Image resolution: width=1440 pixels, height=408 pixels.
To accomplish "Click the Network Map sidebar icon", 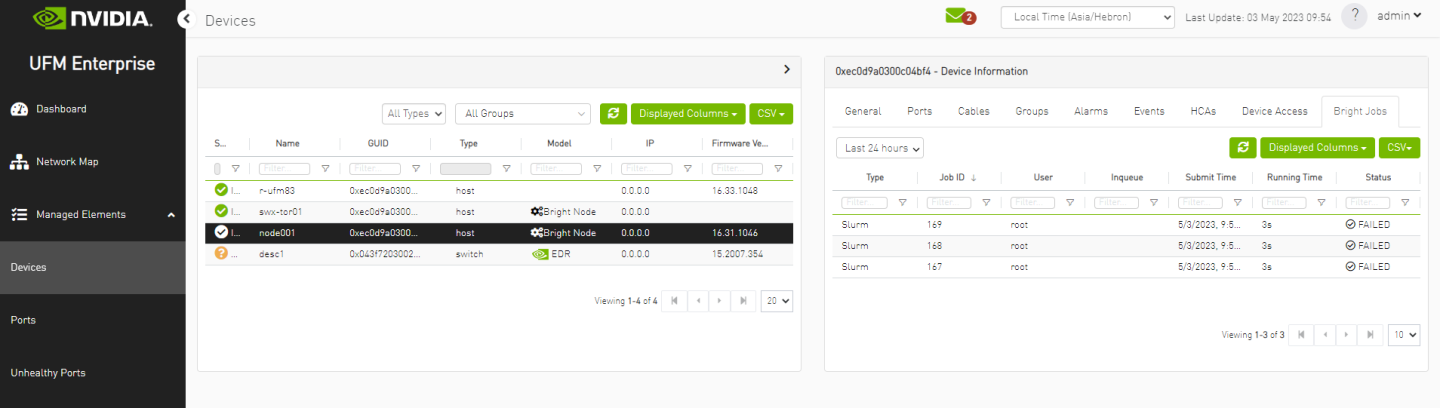I will pos(19,162).
